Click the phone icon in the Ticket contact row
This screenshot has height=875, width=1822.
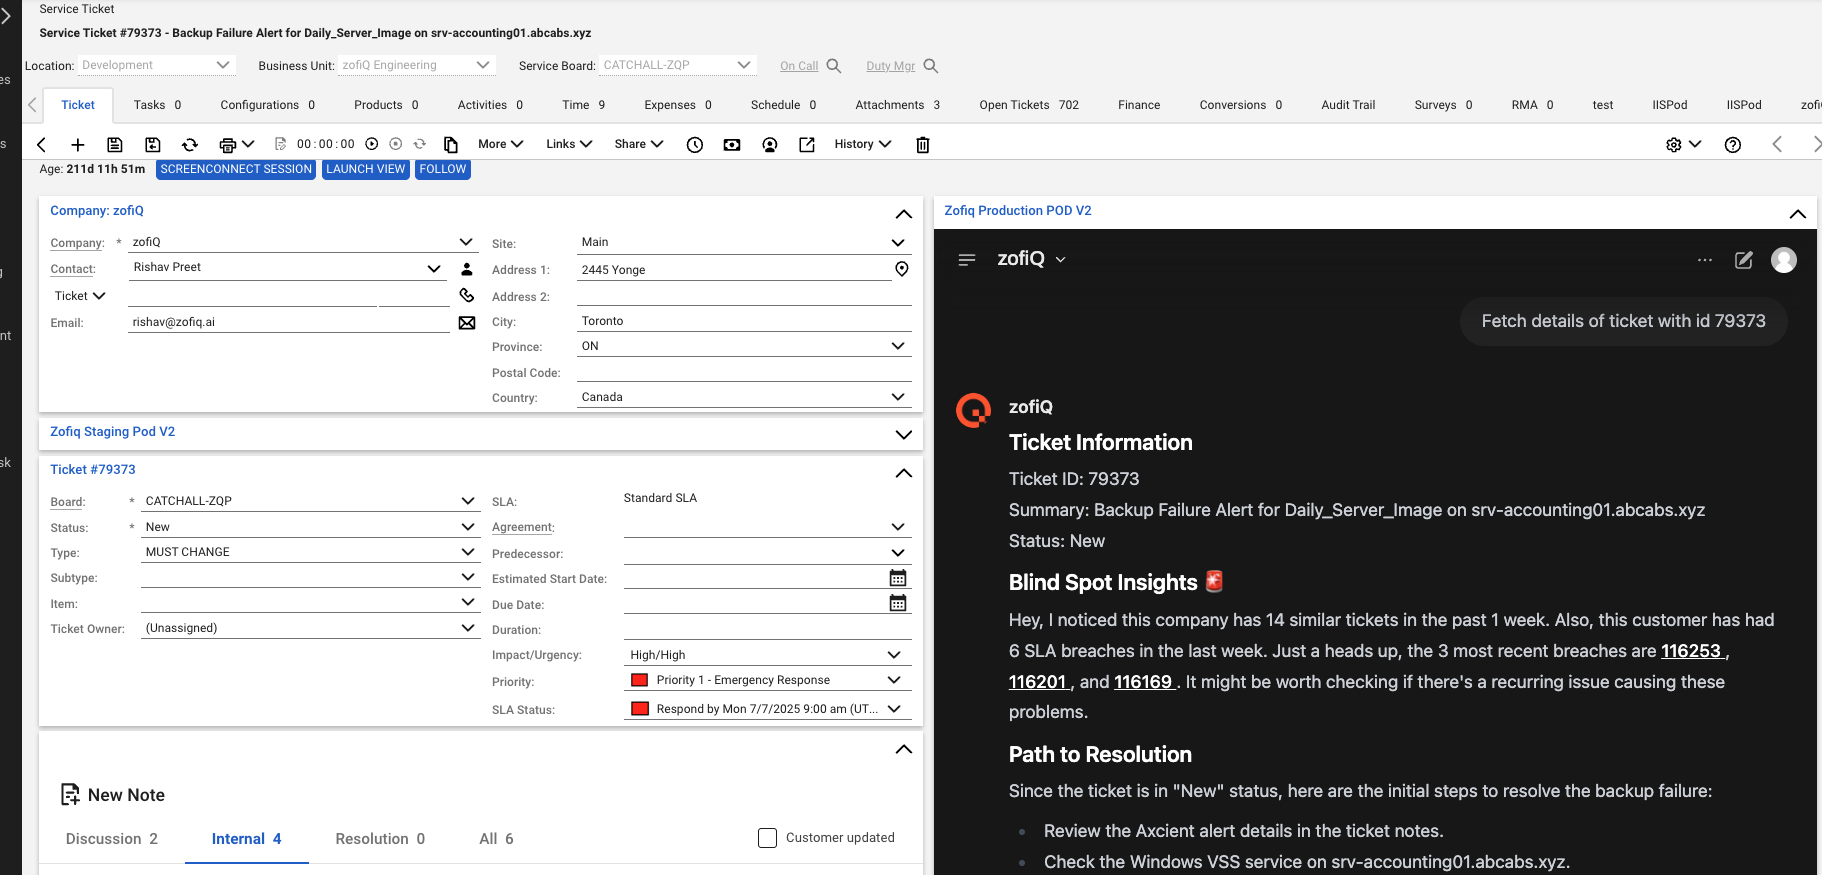(x=467, y=295)
